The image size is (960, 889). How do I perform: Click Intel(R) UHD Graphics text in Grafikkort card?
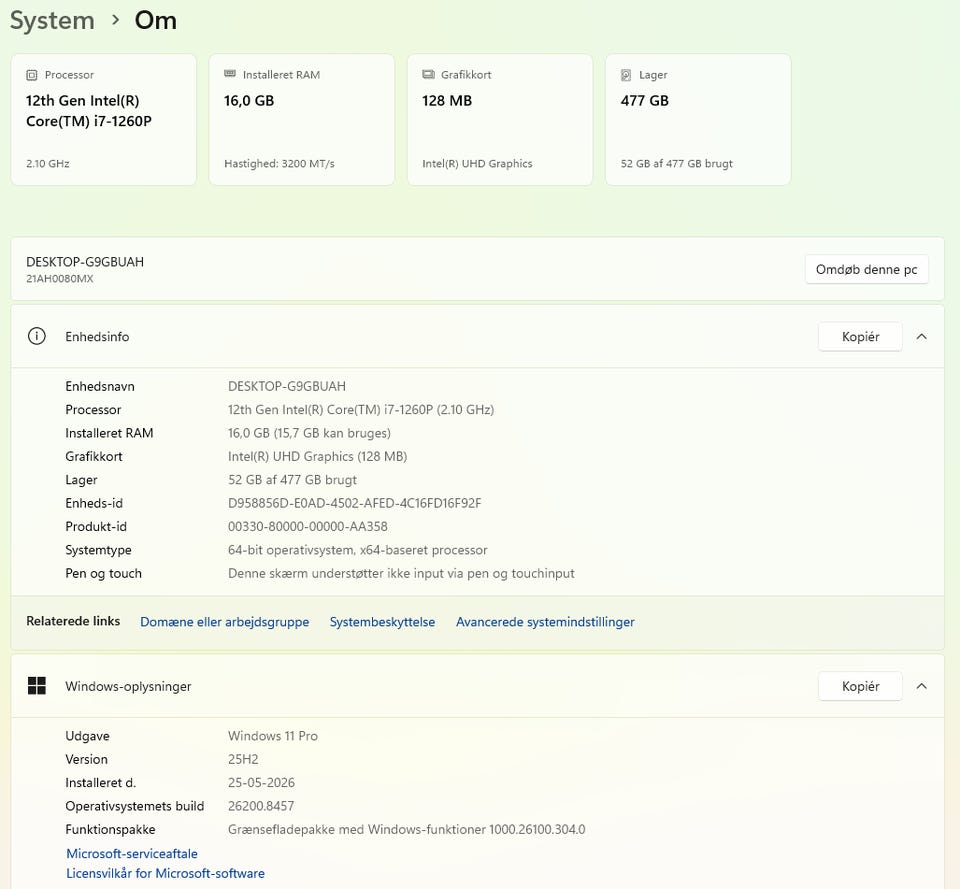pyautogui.click(x=477, y=163)
